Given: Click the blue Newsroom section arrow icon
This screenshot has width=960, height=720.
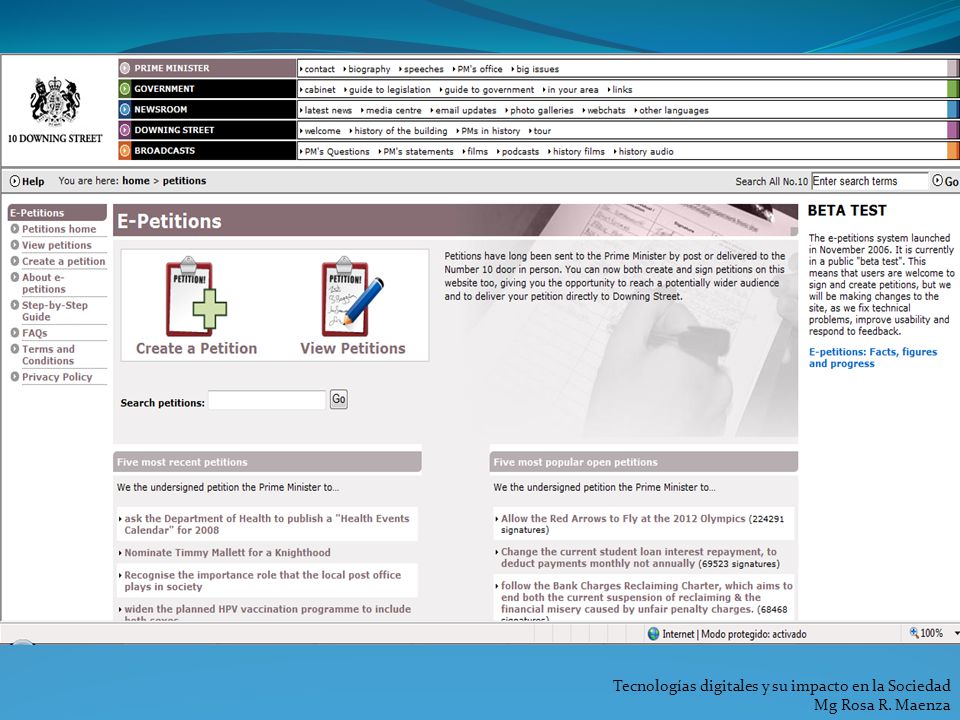Looking at the screenshot, I should [125, 109].
